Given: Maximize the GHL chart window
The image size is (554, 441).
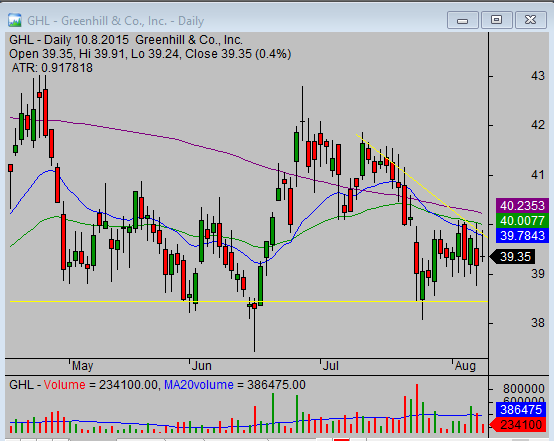Looking at the screenshot, I should point(496,20).
